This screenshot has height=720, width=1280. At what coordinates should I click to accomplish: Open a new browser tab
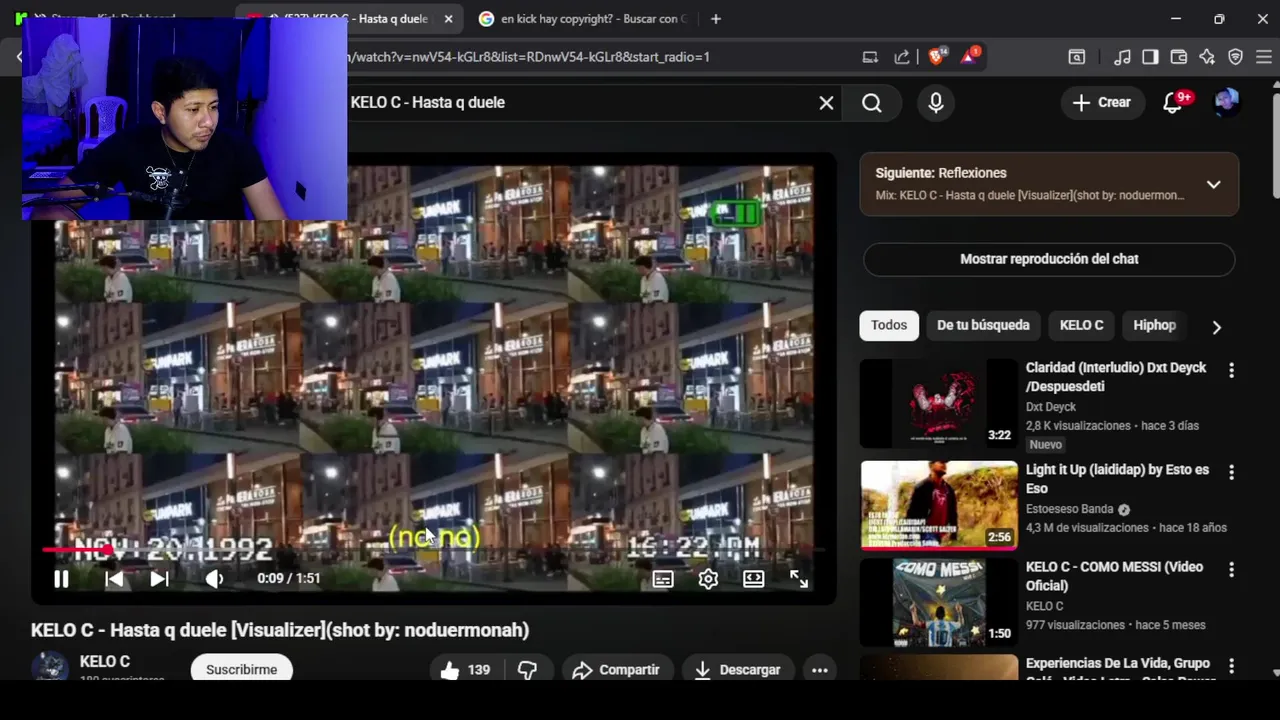coord(715,19)
